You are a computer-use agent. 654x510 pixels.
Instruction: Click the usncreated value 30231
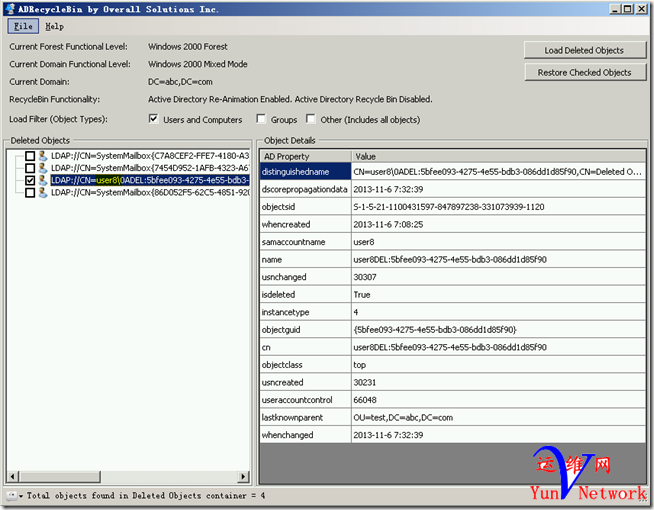[498, 382]
